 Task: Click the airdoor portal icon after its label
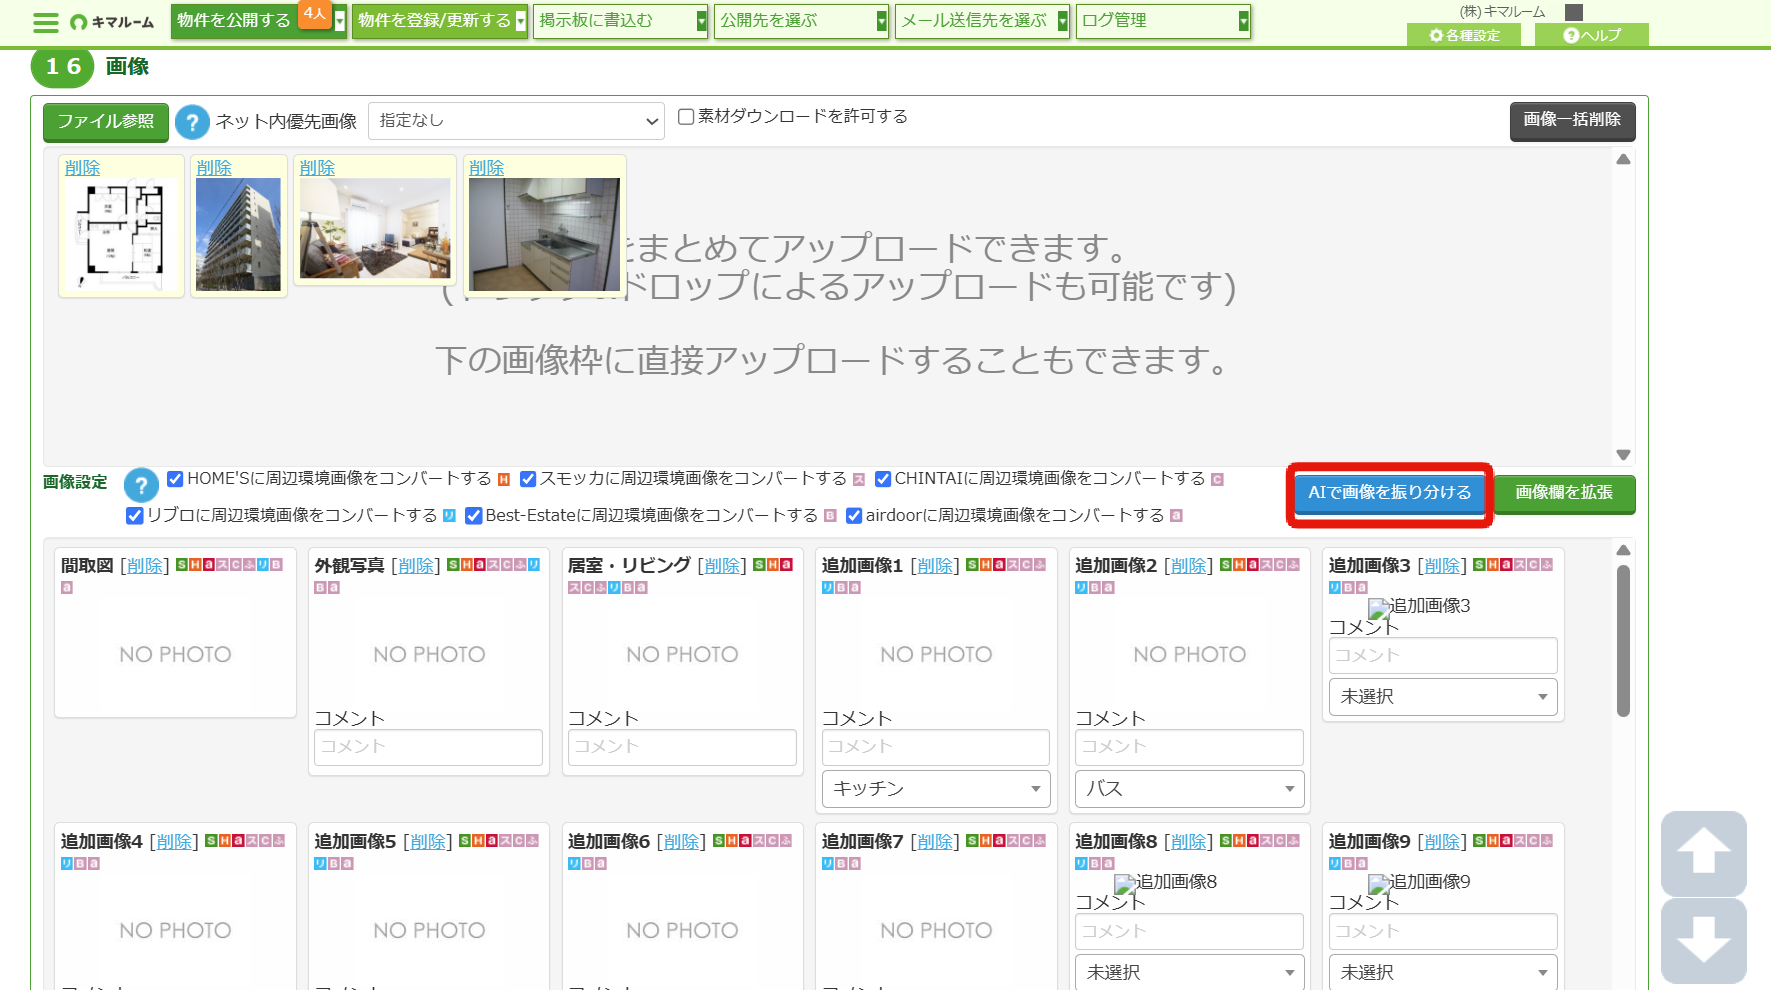[1176, 516]
